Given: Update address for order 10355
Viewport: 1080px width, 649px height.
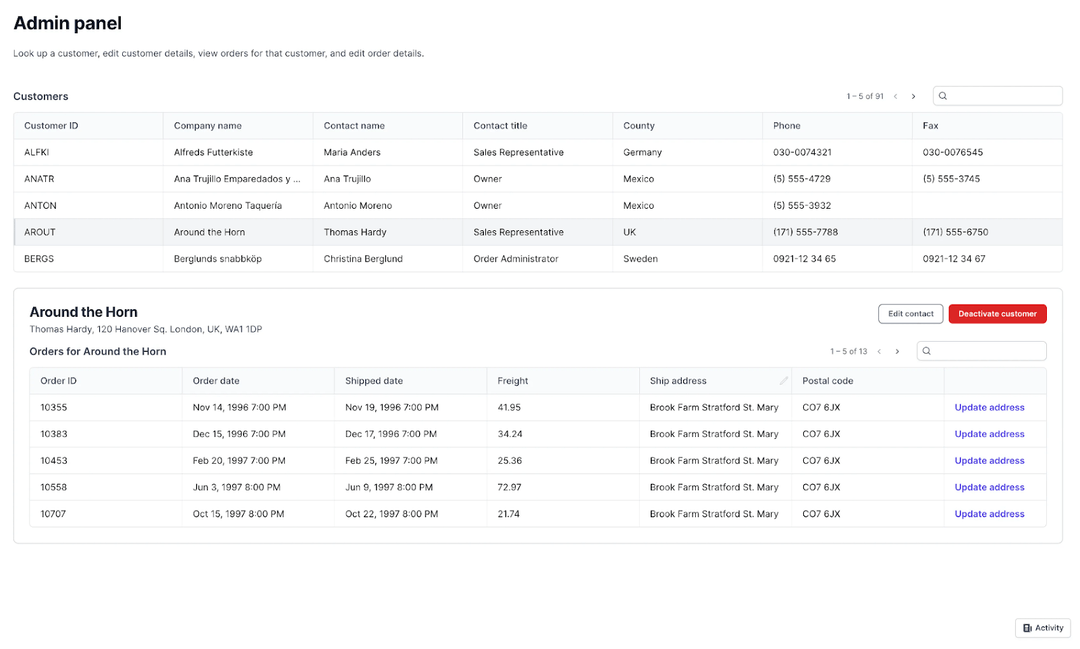Looking at the screenshot, I should pyautogui.click(x=988, y=407).
